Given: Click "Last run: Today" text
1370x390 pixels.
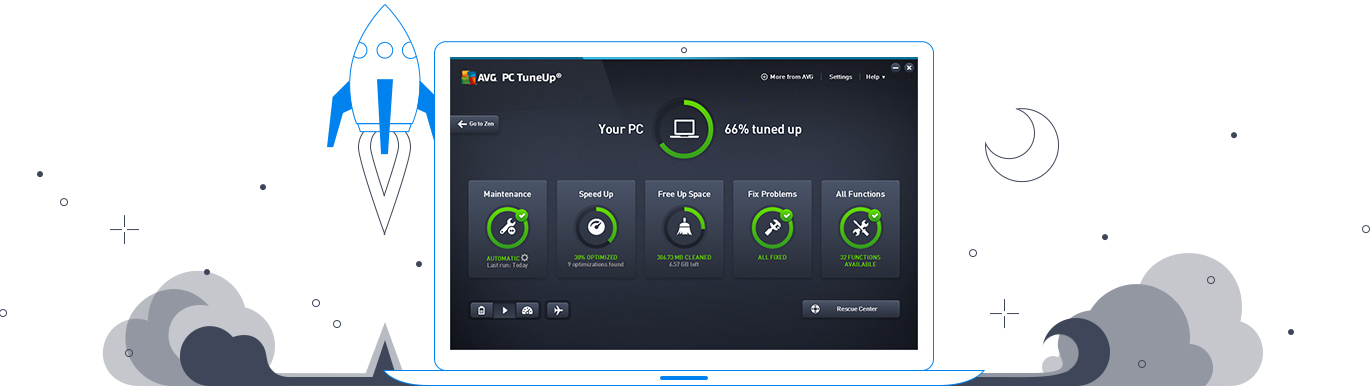Looking at the screenshot, I should pyautogui.click(x=507, y=265).
